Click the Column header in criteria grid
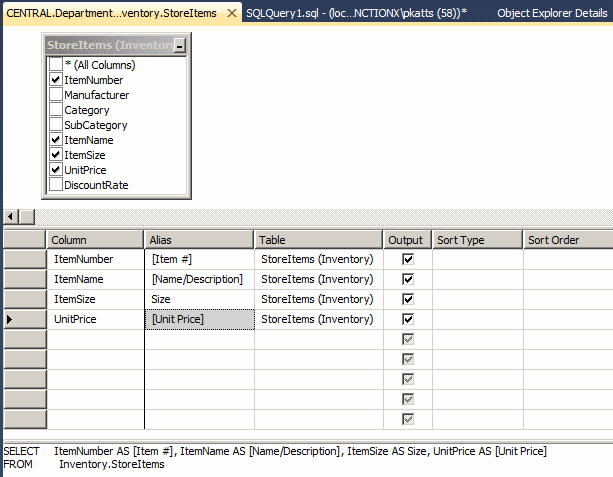This screenshot has width=613, height=477. coord(95,240)
